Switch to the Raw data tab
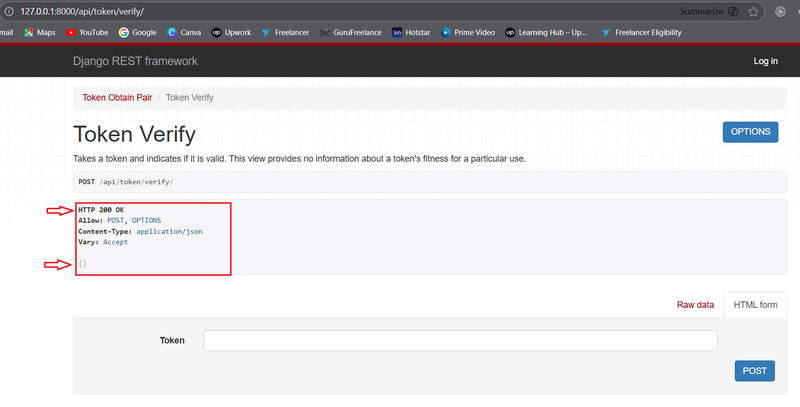 pos(695,305)
